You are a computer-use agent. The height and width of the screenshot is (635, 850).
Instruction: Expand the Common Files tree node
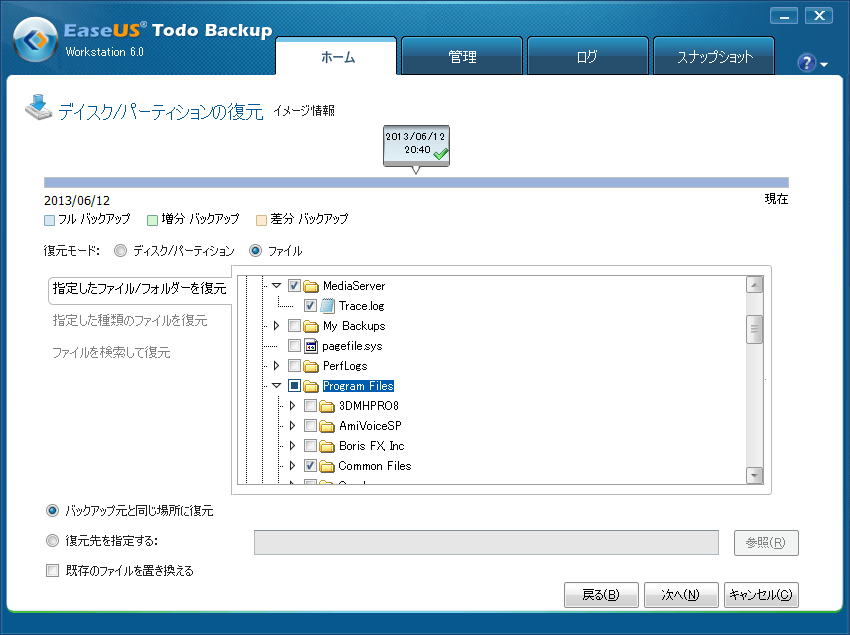click(x=292, y=466)
